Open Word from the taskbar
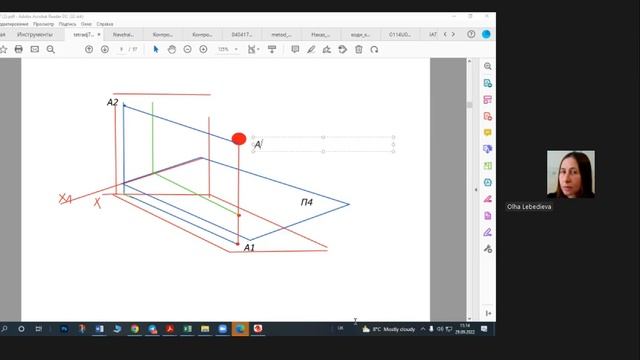 [x=99, y=329]
